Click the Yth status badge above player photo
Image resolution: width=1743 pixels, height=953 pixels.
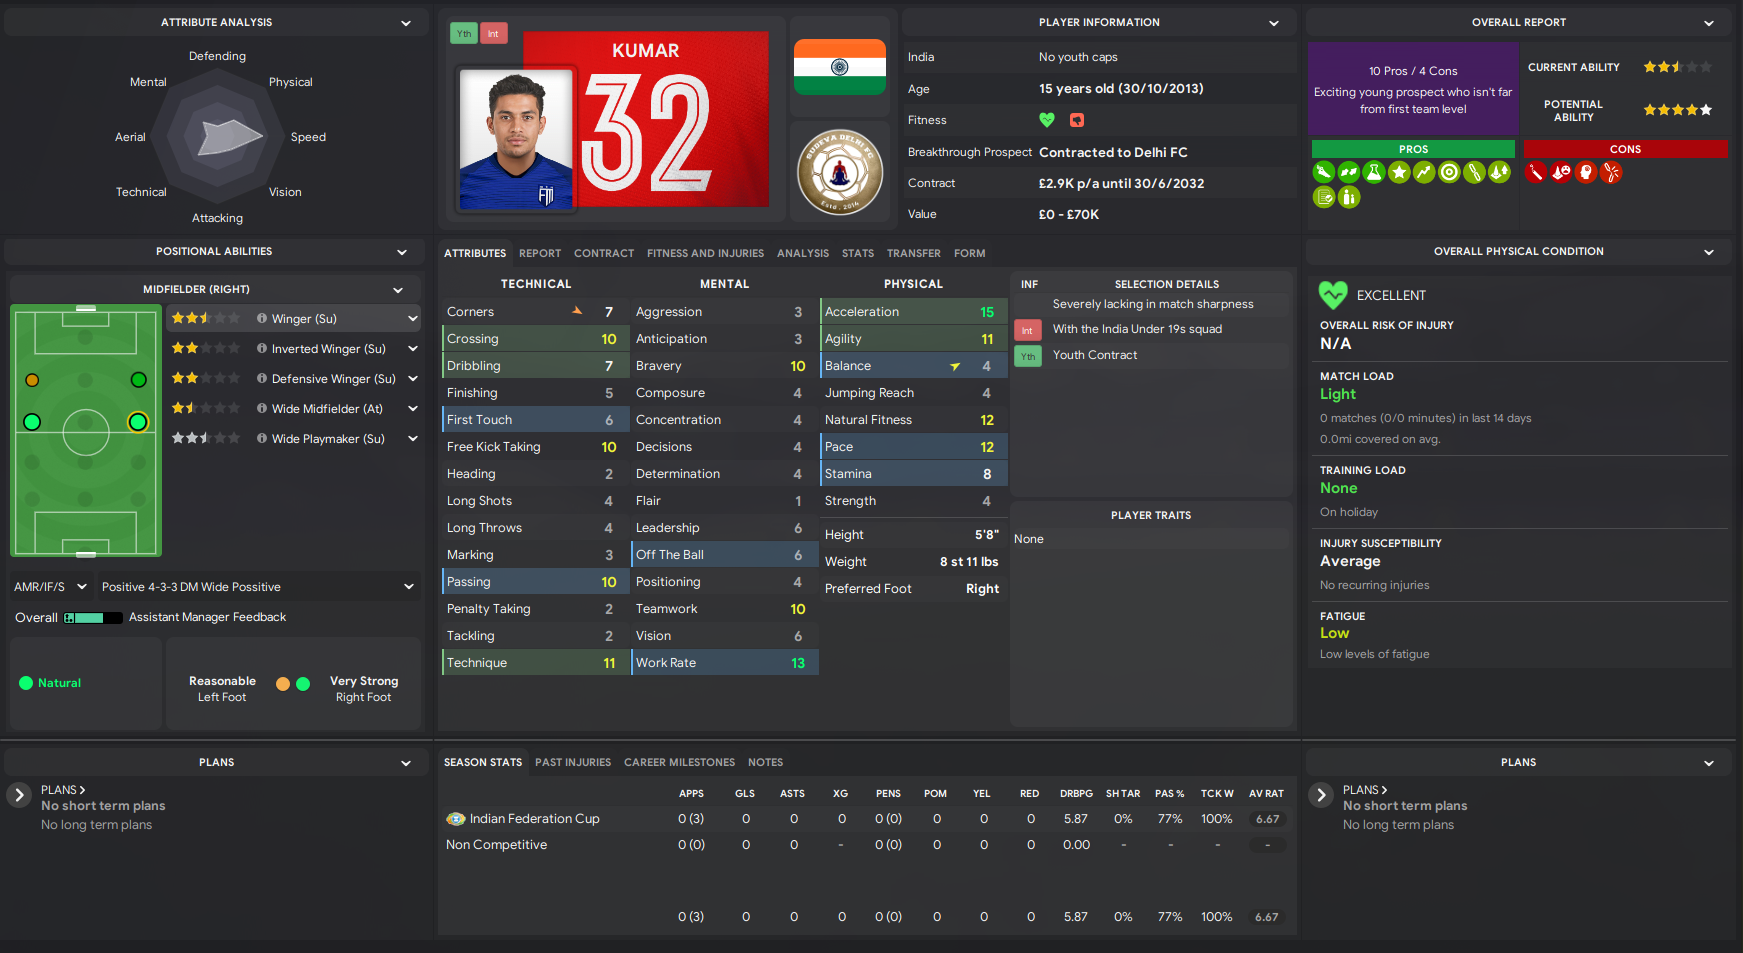(464, 33)
